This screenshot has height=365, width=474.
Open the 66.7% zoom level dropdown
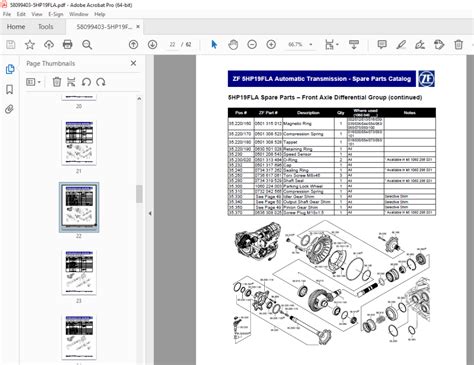click(311, 44)
